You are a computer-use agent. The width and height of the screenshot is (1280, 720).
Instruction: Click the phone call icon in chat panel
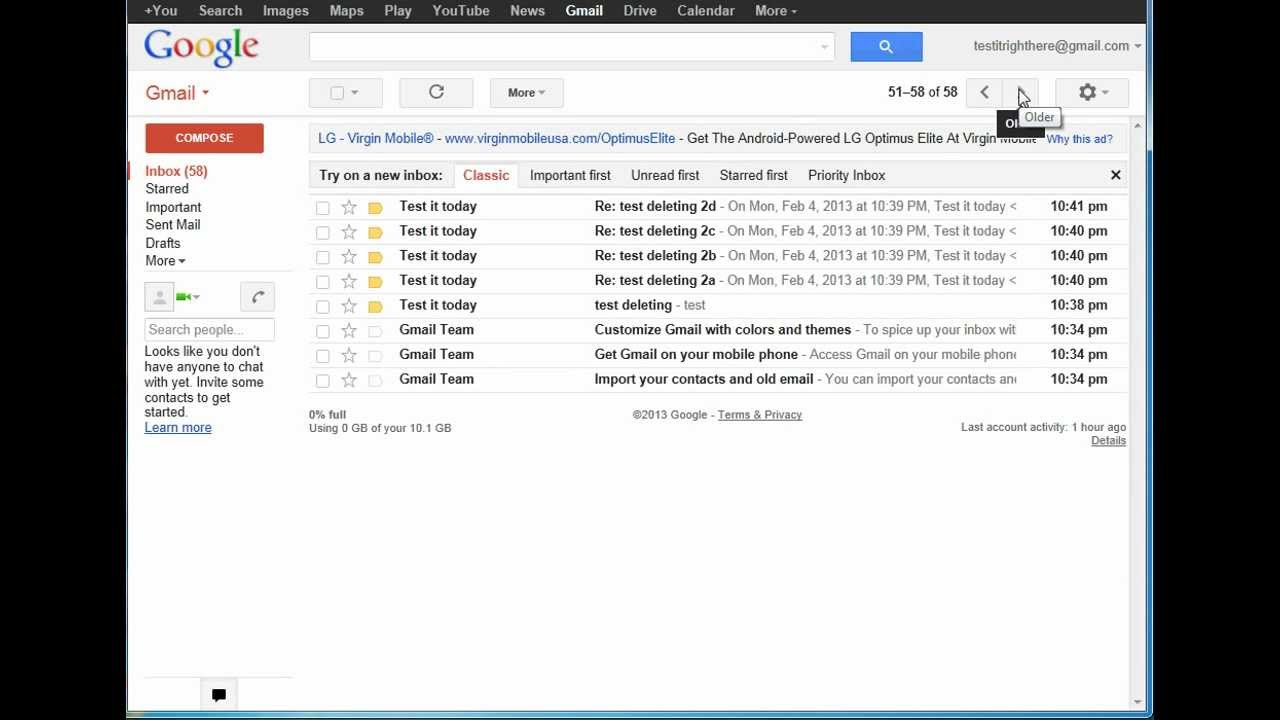257,296
